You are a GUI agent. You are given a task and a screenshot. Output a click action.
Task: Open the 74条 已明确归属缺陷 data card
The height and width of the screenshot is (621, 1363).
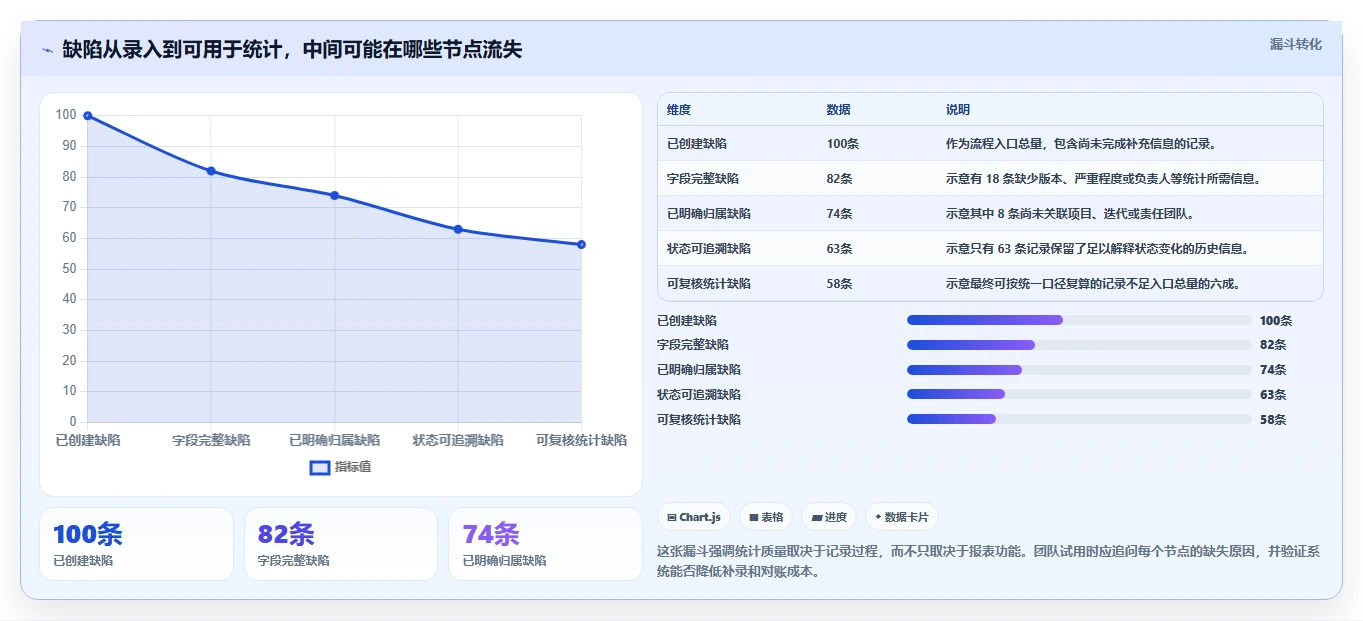(x=545, y=544)
